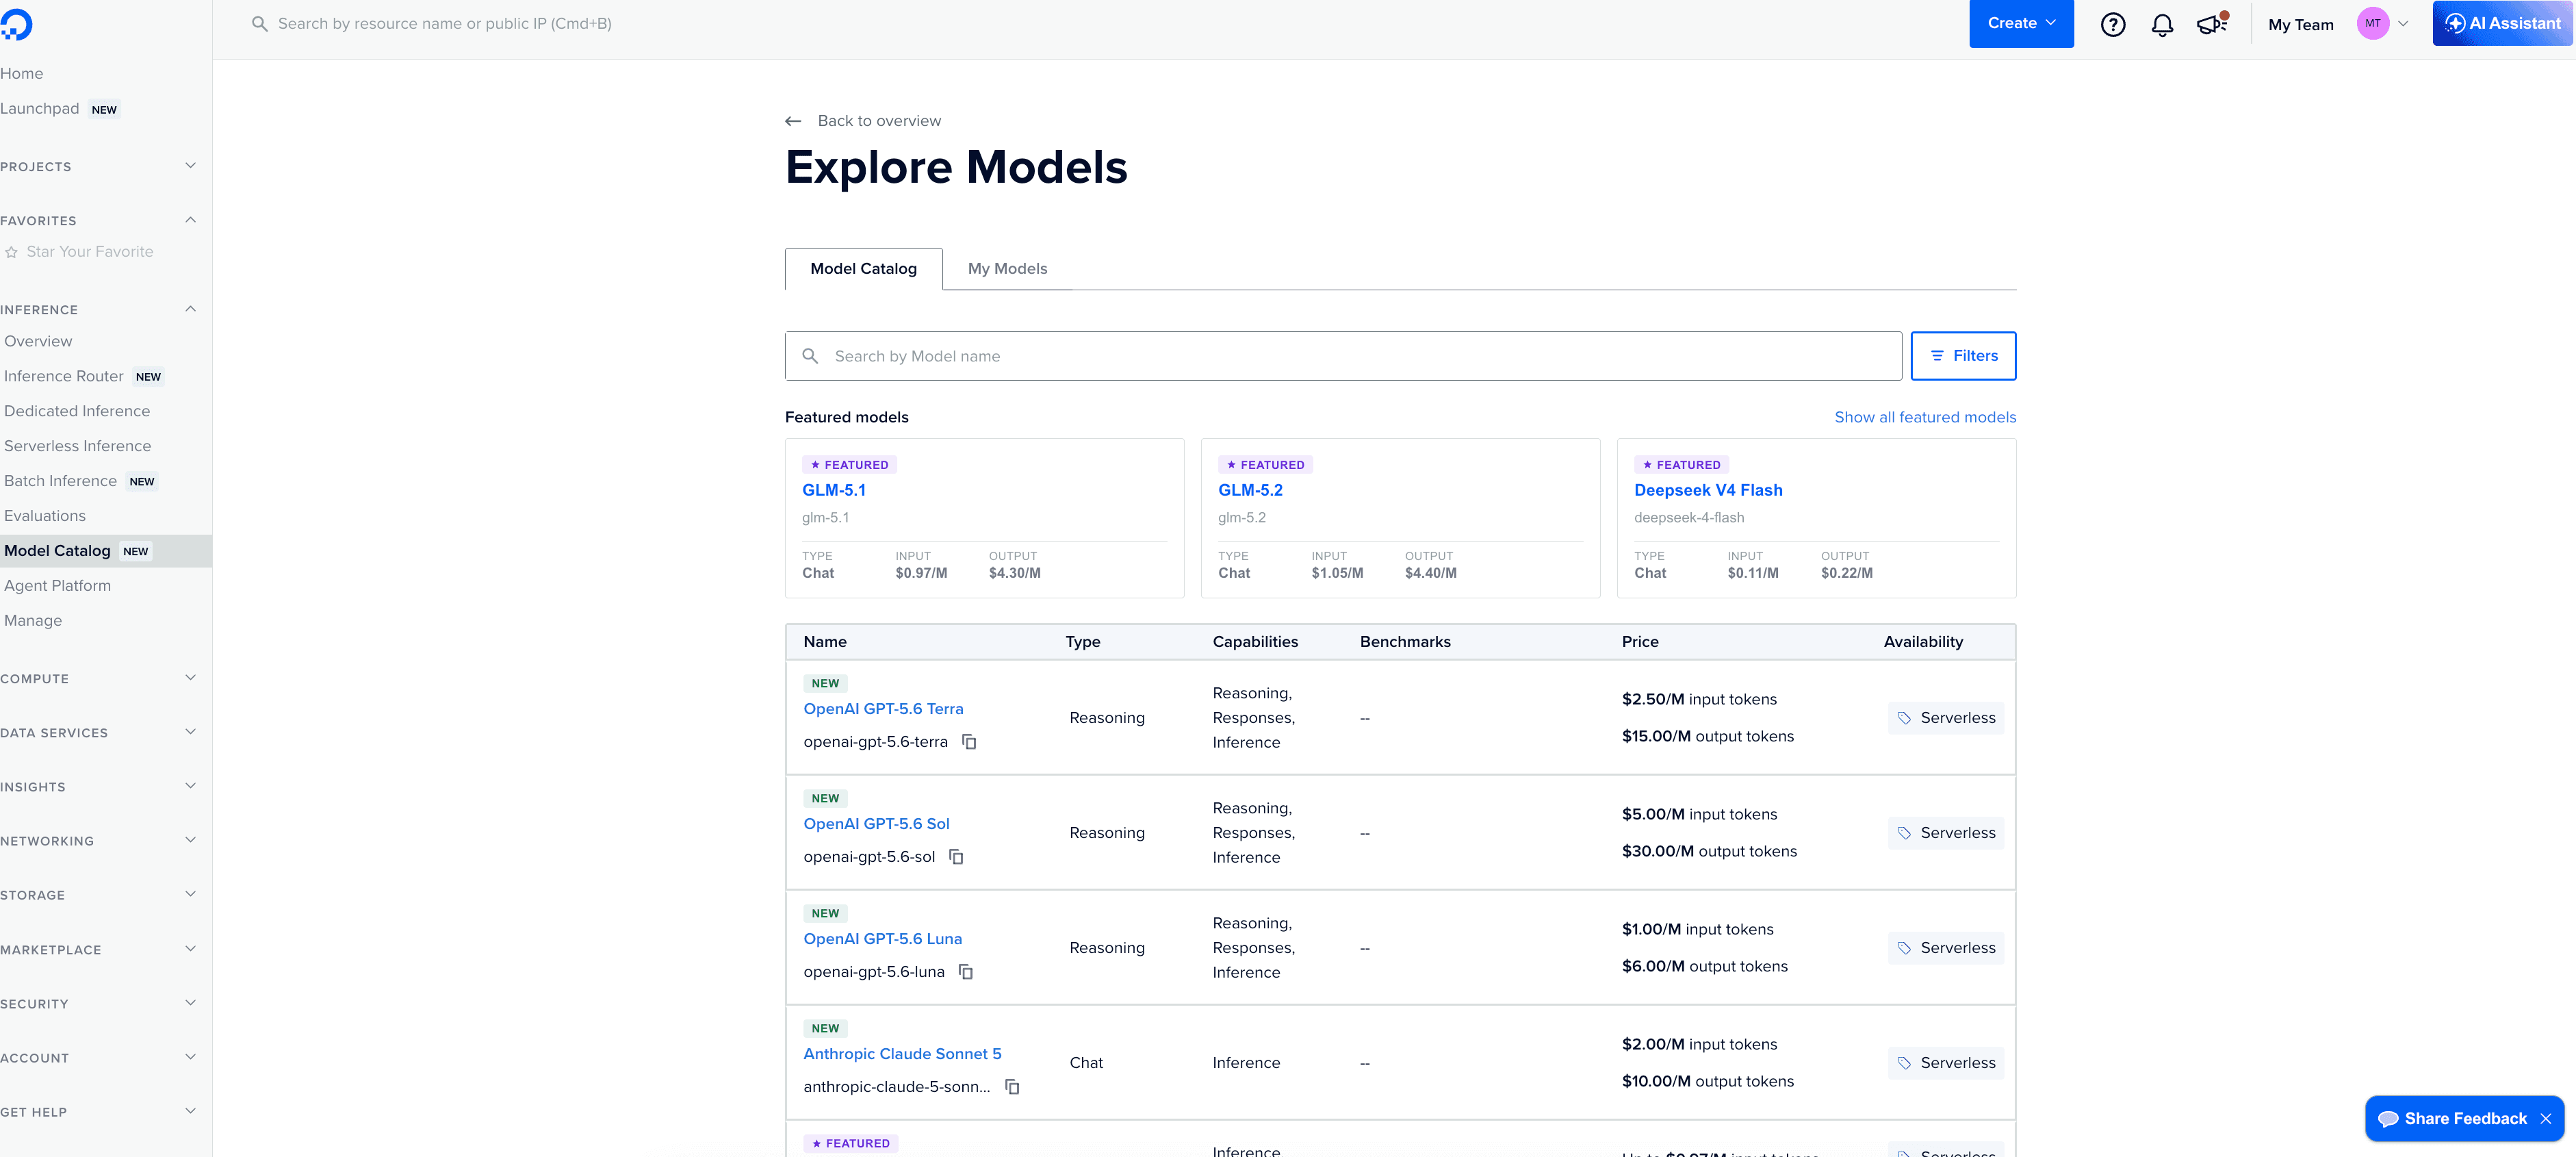Copy the anthropic-claude-5-sonnet model ID
2576x1157 pixels.
coord(1012,1087)
